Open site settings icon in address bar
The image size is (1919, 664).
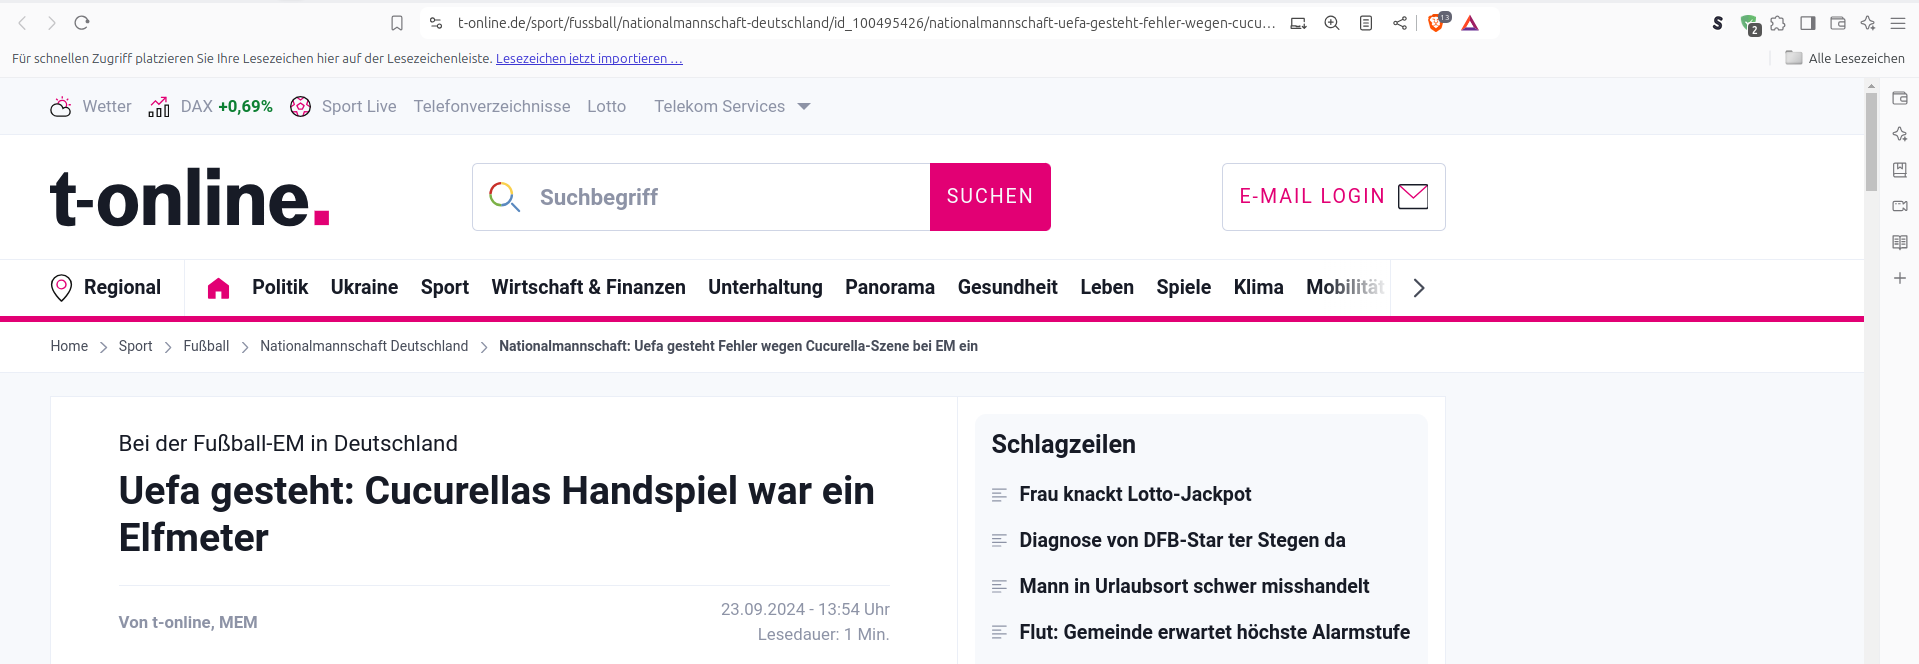(x=436, y=23)
